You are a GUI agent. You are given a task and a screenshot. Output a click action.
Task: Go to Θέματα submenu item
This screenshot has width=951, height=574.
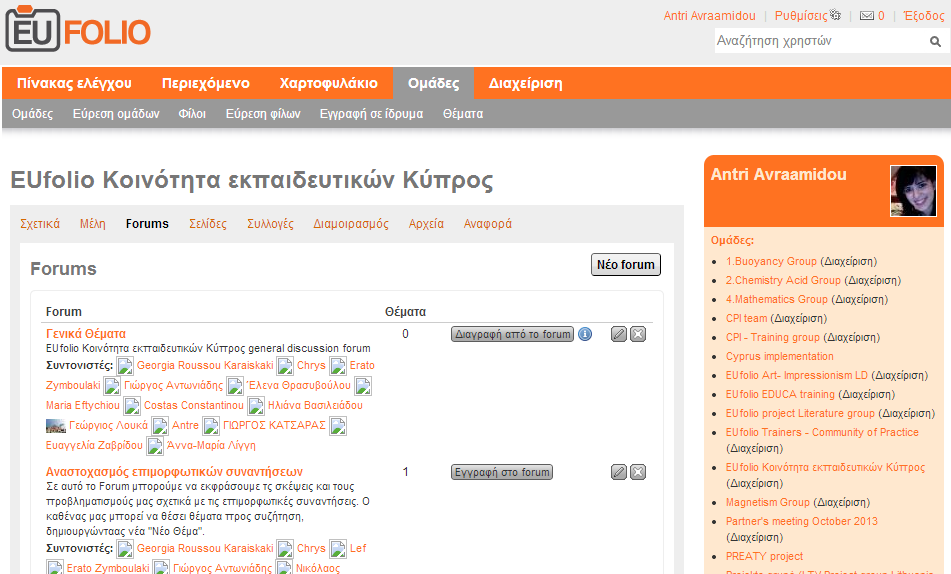(x=463, y=113)
